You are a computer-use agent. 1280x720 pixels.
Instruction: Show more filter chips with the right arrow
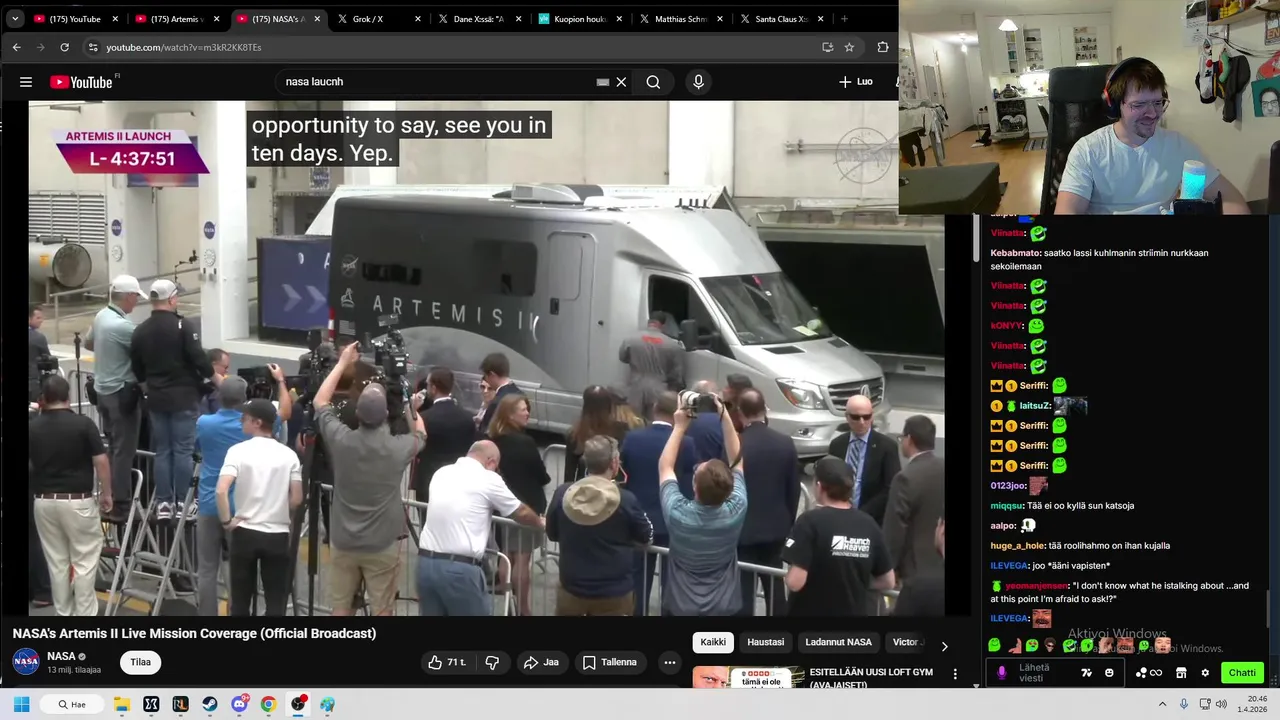pyautogui.click(x=944, y=646)
